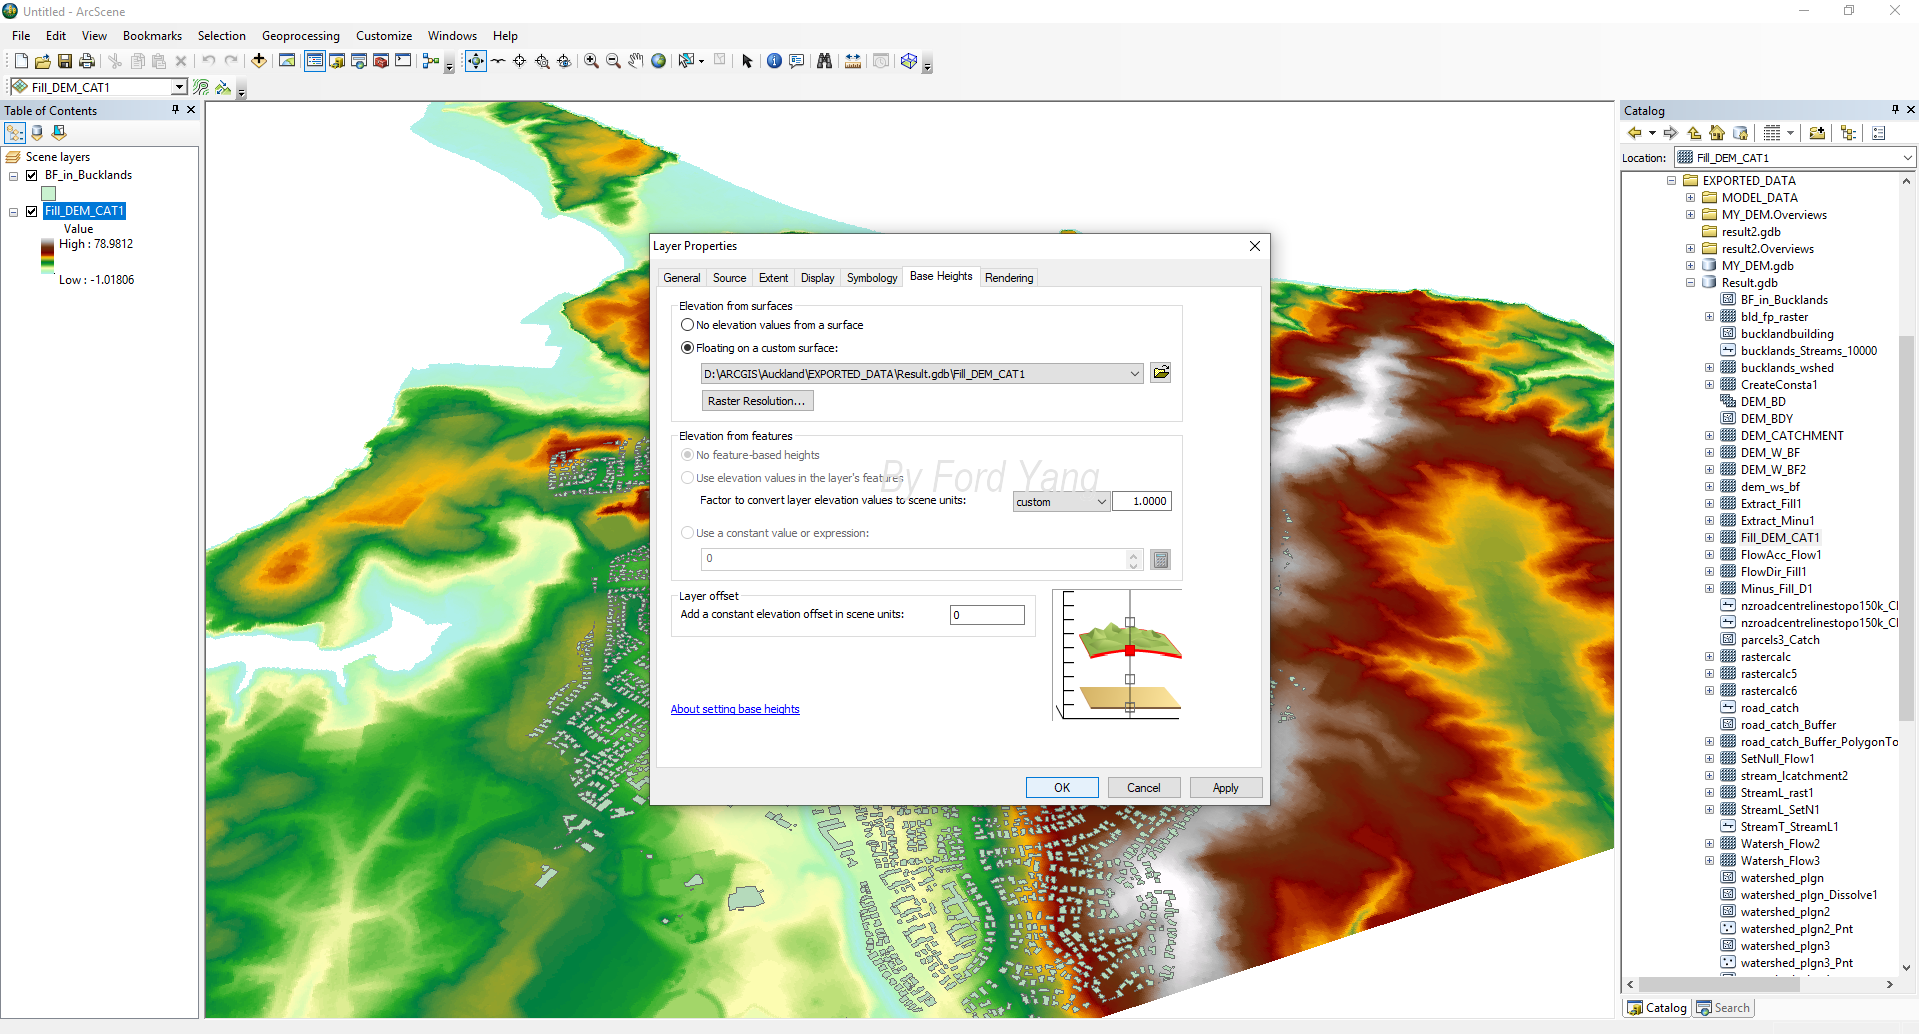This screenshot has height=1034, width=1919.
Task: Click the Measure ruler tool
Action: click(x=853, y=61)
